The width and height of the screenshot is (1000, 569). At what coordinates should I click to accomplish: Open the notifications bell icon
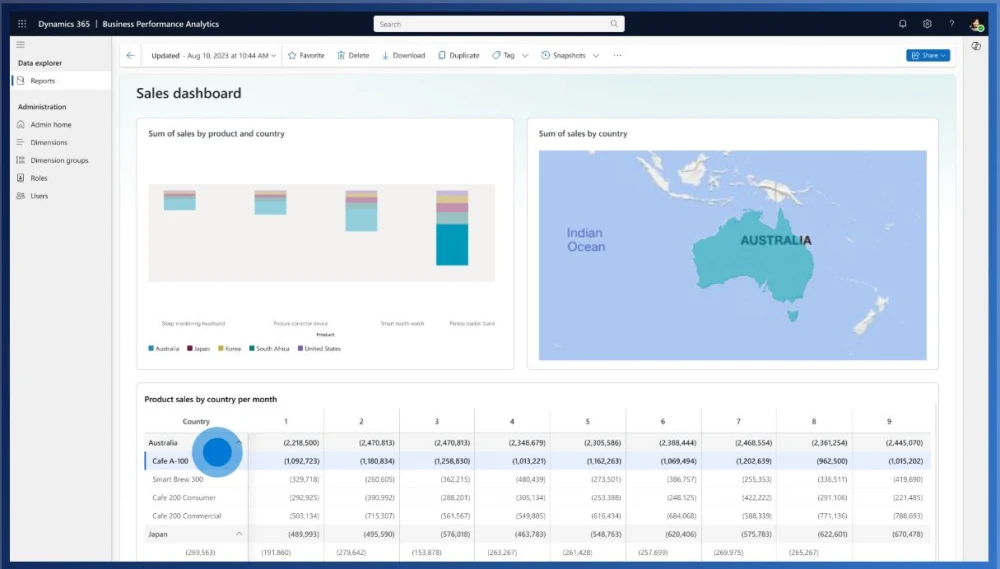[902, 24]
